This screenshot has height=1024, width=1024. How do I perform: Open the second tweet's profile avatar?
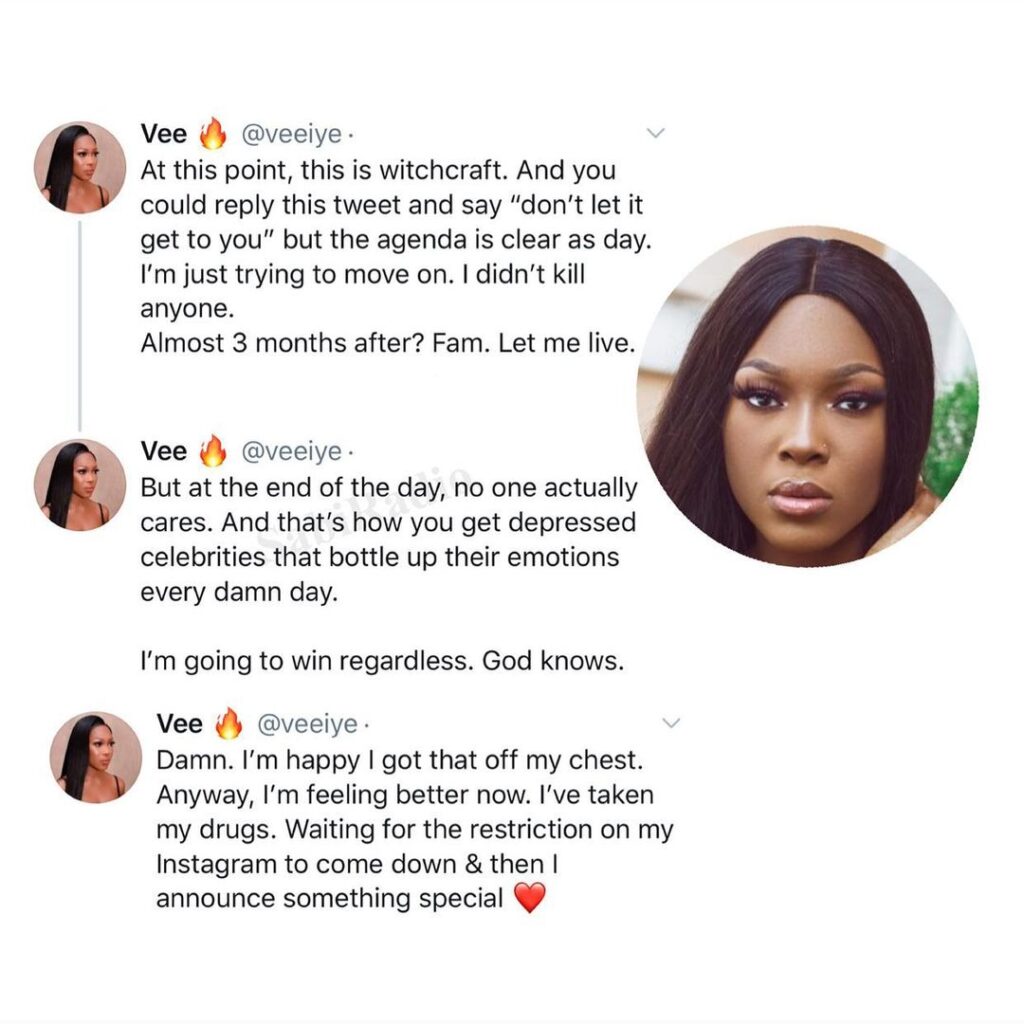tap(80, 485)
